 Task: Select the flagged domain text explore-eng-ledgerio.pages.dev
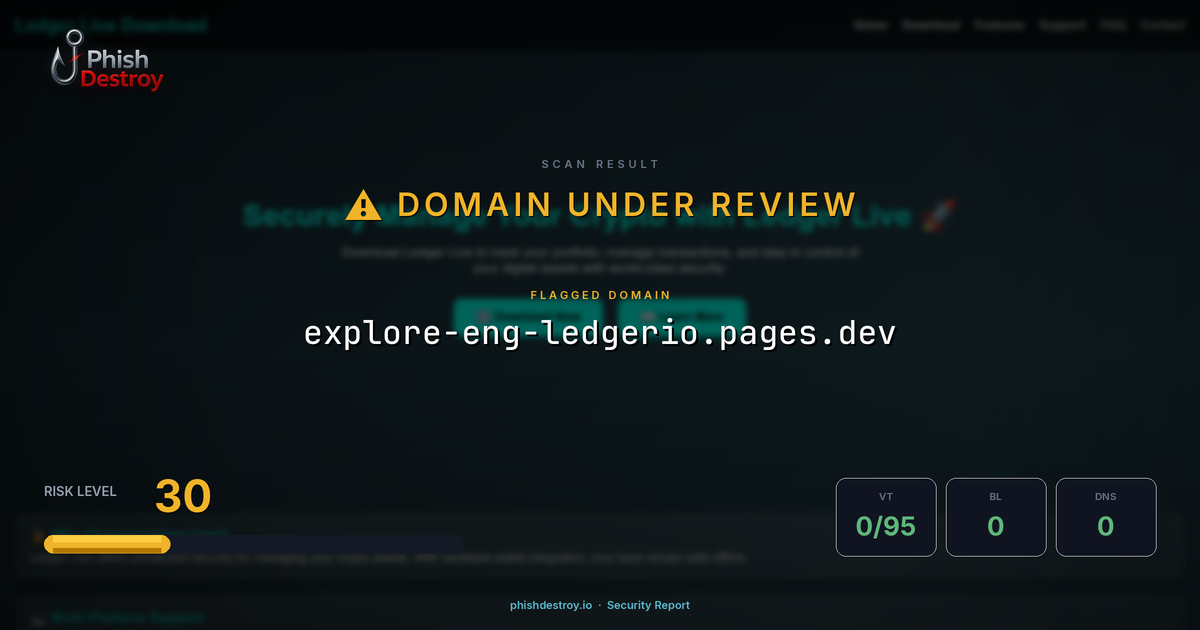pyautogui.click(x=600, y=333)
